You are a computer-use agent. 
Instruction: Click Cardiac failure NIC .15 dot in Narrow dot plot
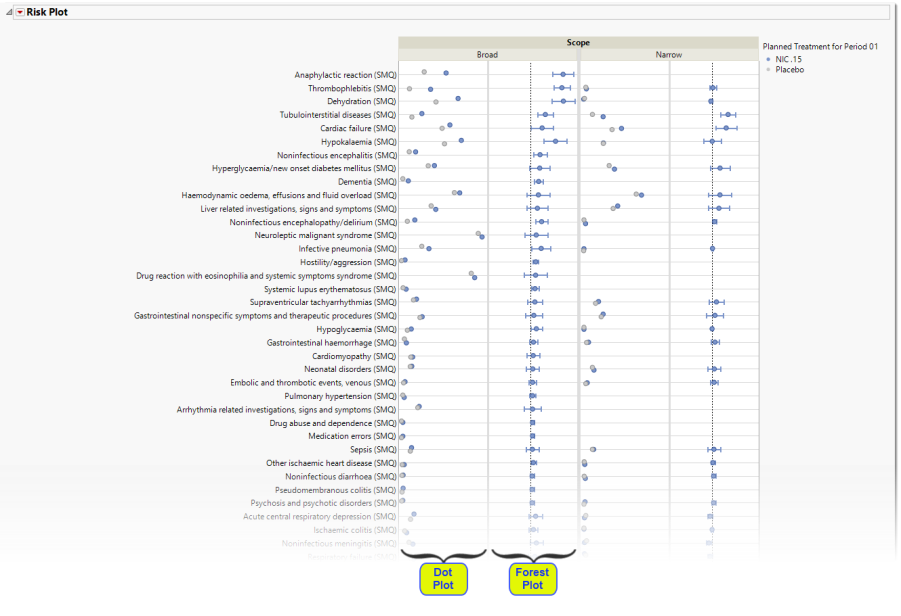622,129
